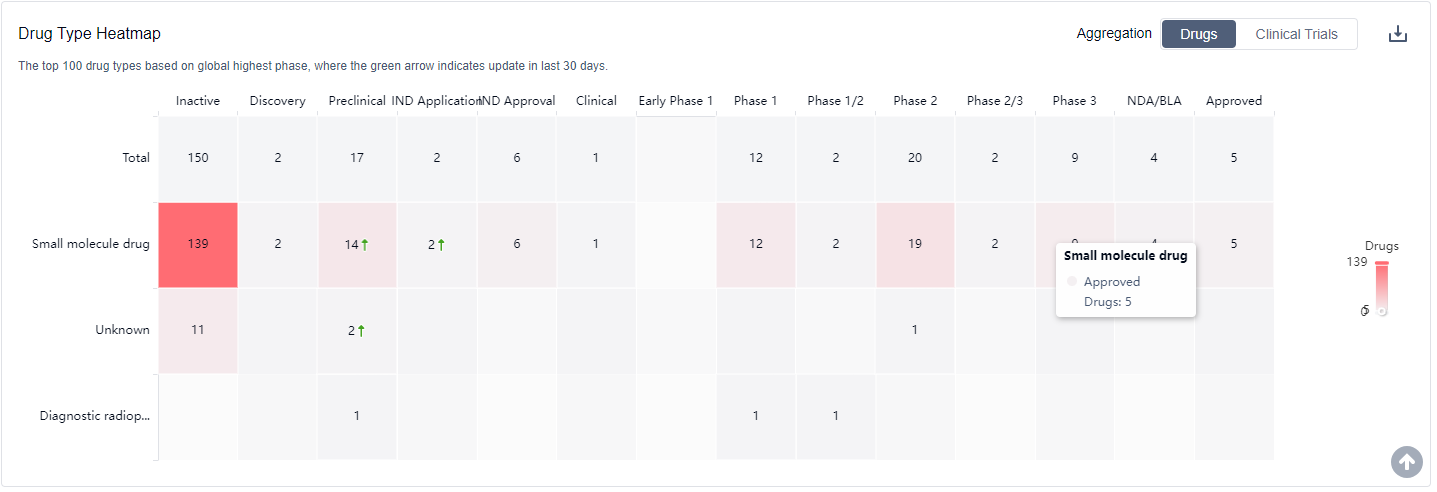
Task: Click green arrow in Small molecule IND Application cell
Action: point(441,244)
